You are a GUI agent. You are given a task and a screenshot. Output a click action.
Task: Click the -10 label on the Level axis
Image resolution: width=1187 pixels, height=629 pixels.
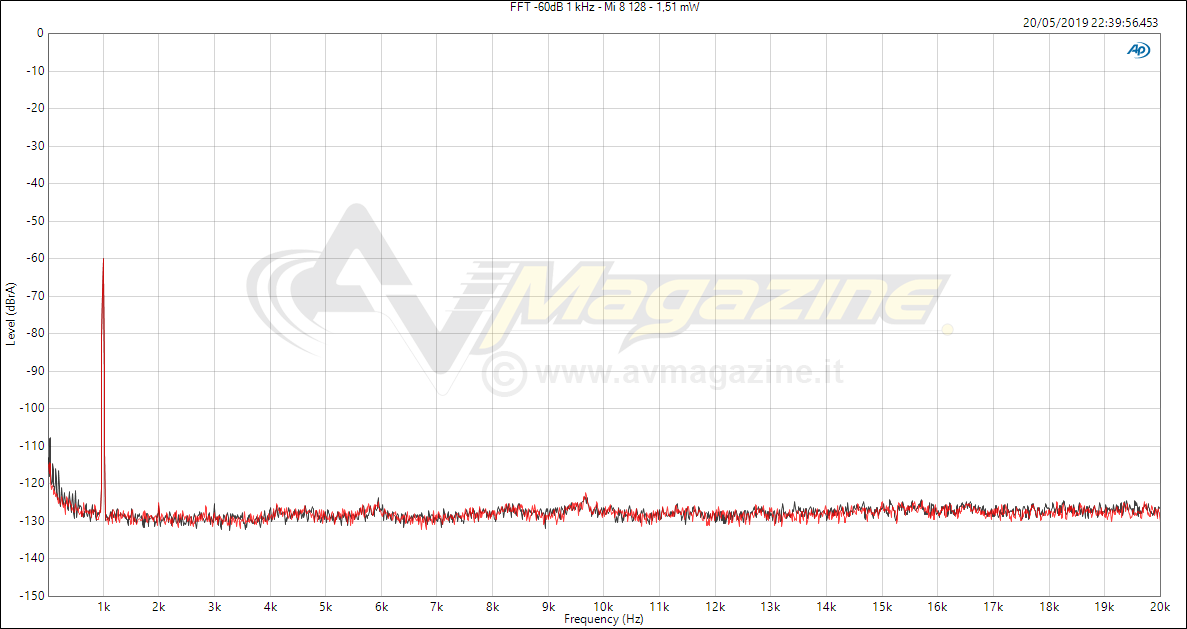tap(35, 71)
